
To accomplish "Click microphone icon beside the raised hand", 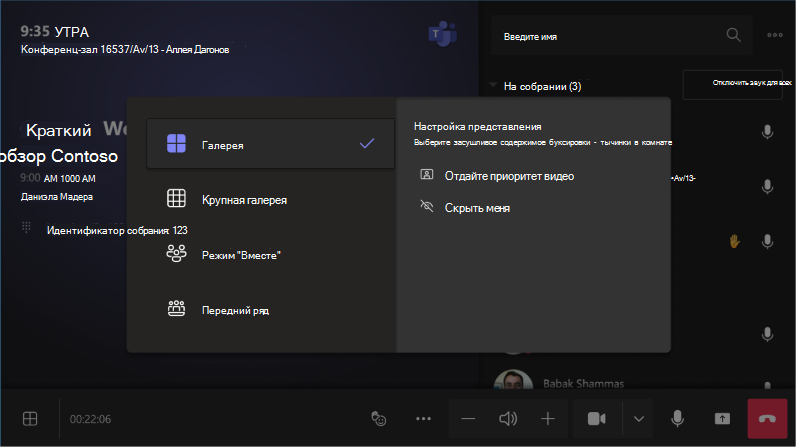I will (768, 242).
